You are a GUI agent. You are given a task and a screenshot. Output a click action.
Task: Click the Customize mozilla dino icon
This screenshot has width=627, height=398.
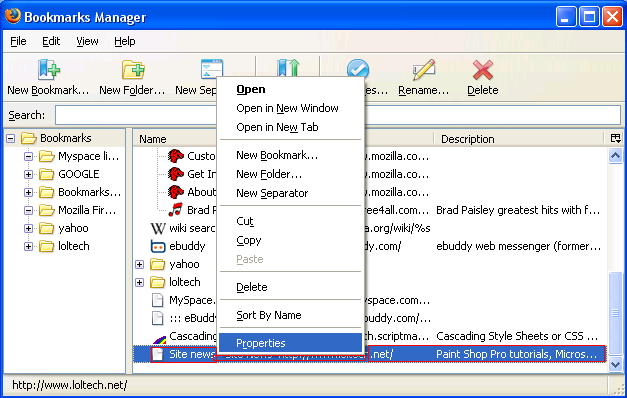click(x=176, y=156)
